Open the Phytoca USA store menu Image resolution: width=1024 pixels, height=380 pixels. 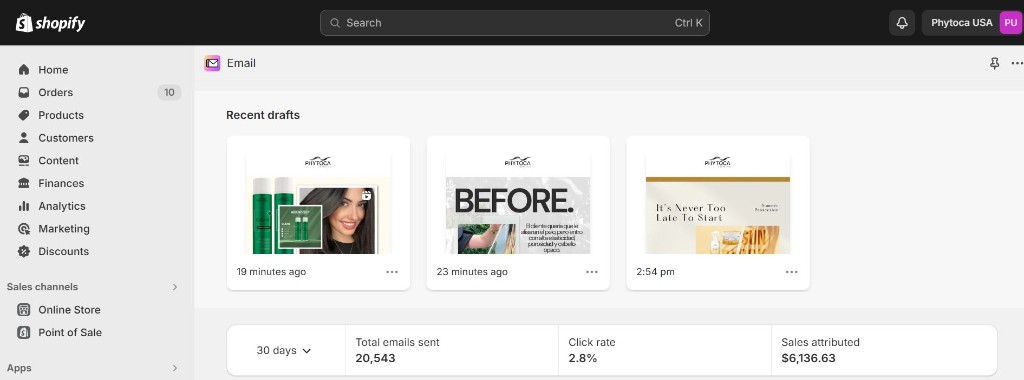(x=972, y=23)
